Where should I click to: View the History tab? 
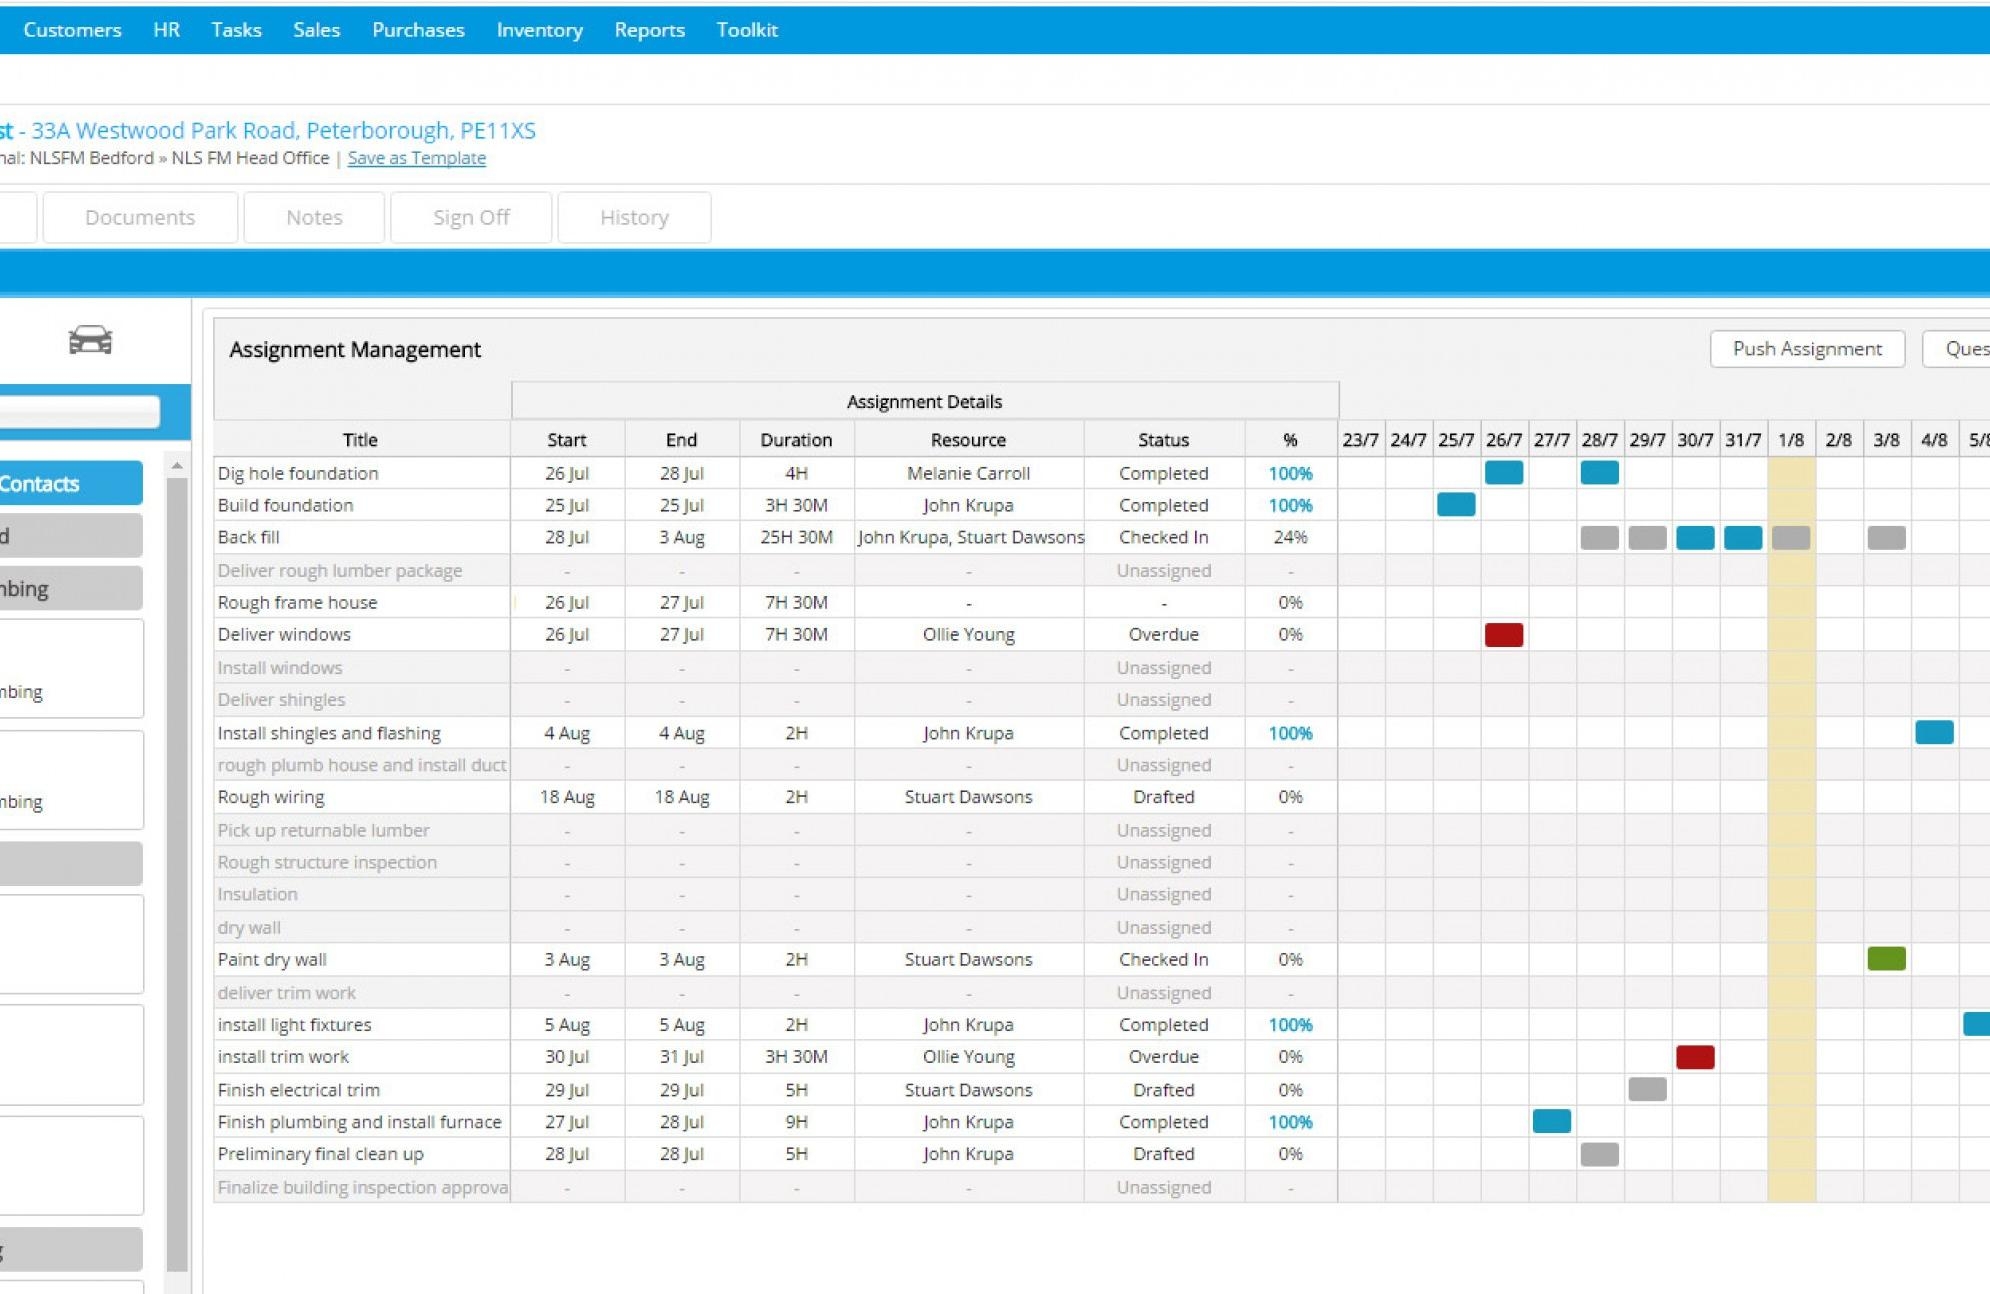(634, 217)
